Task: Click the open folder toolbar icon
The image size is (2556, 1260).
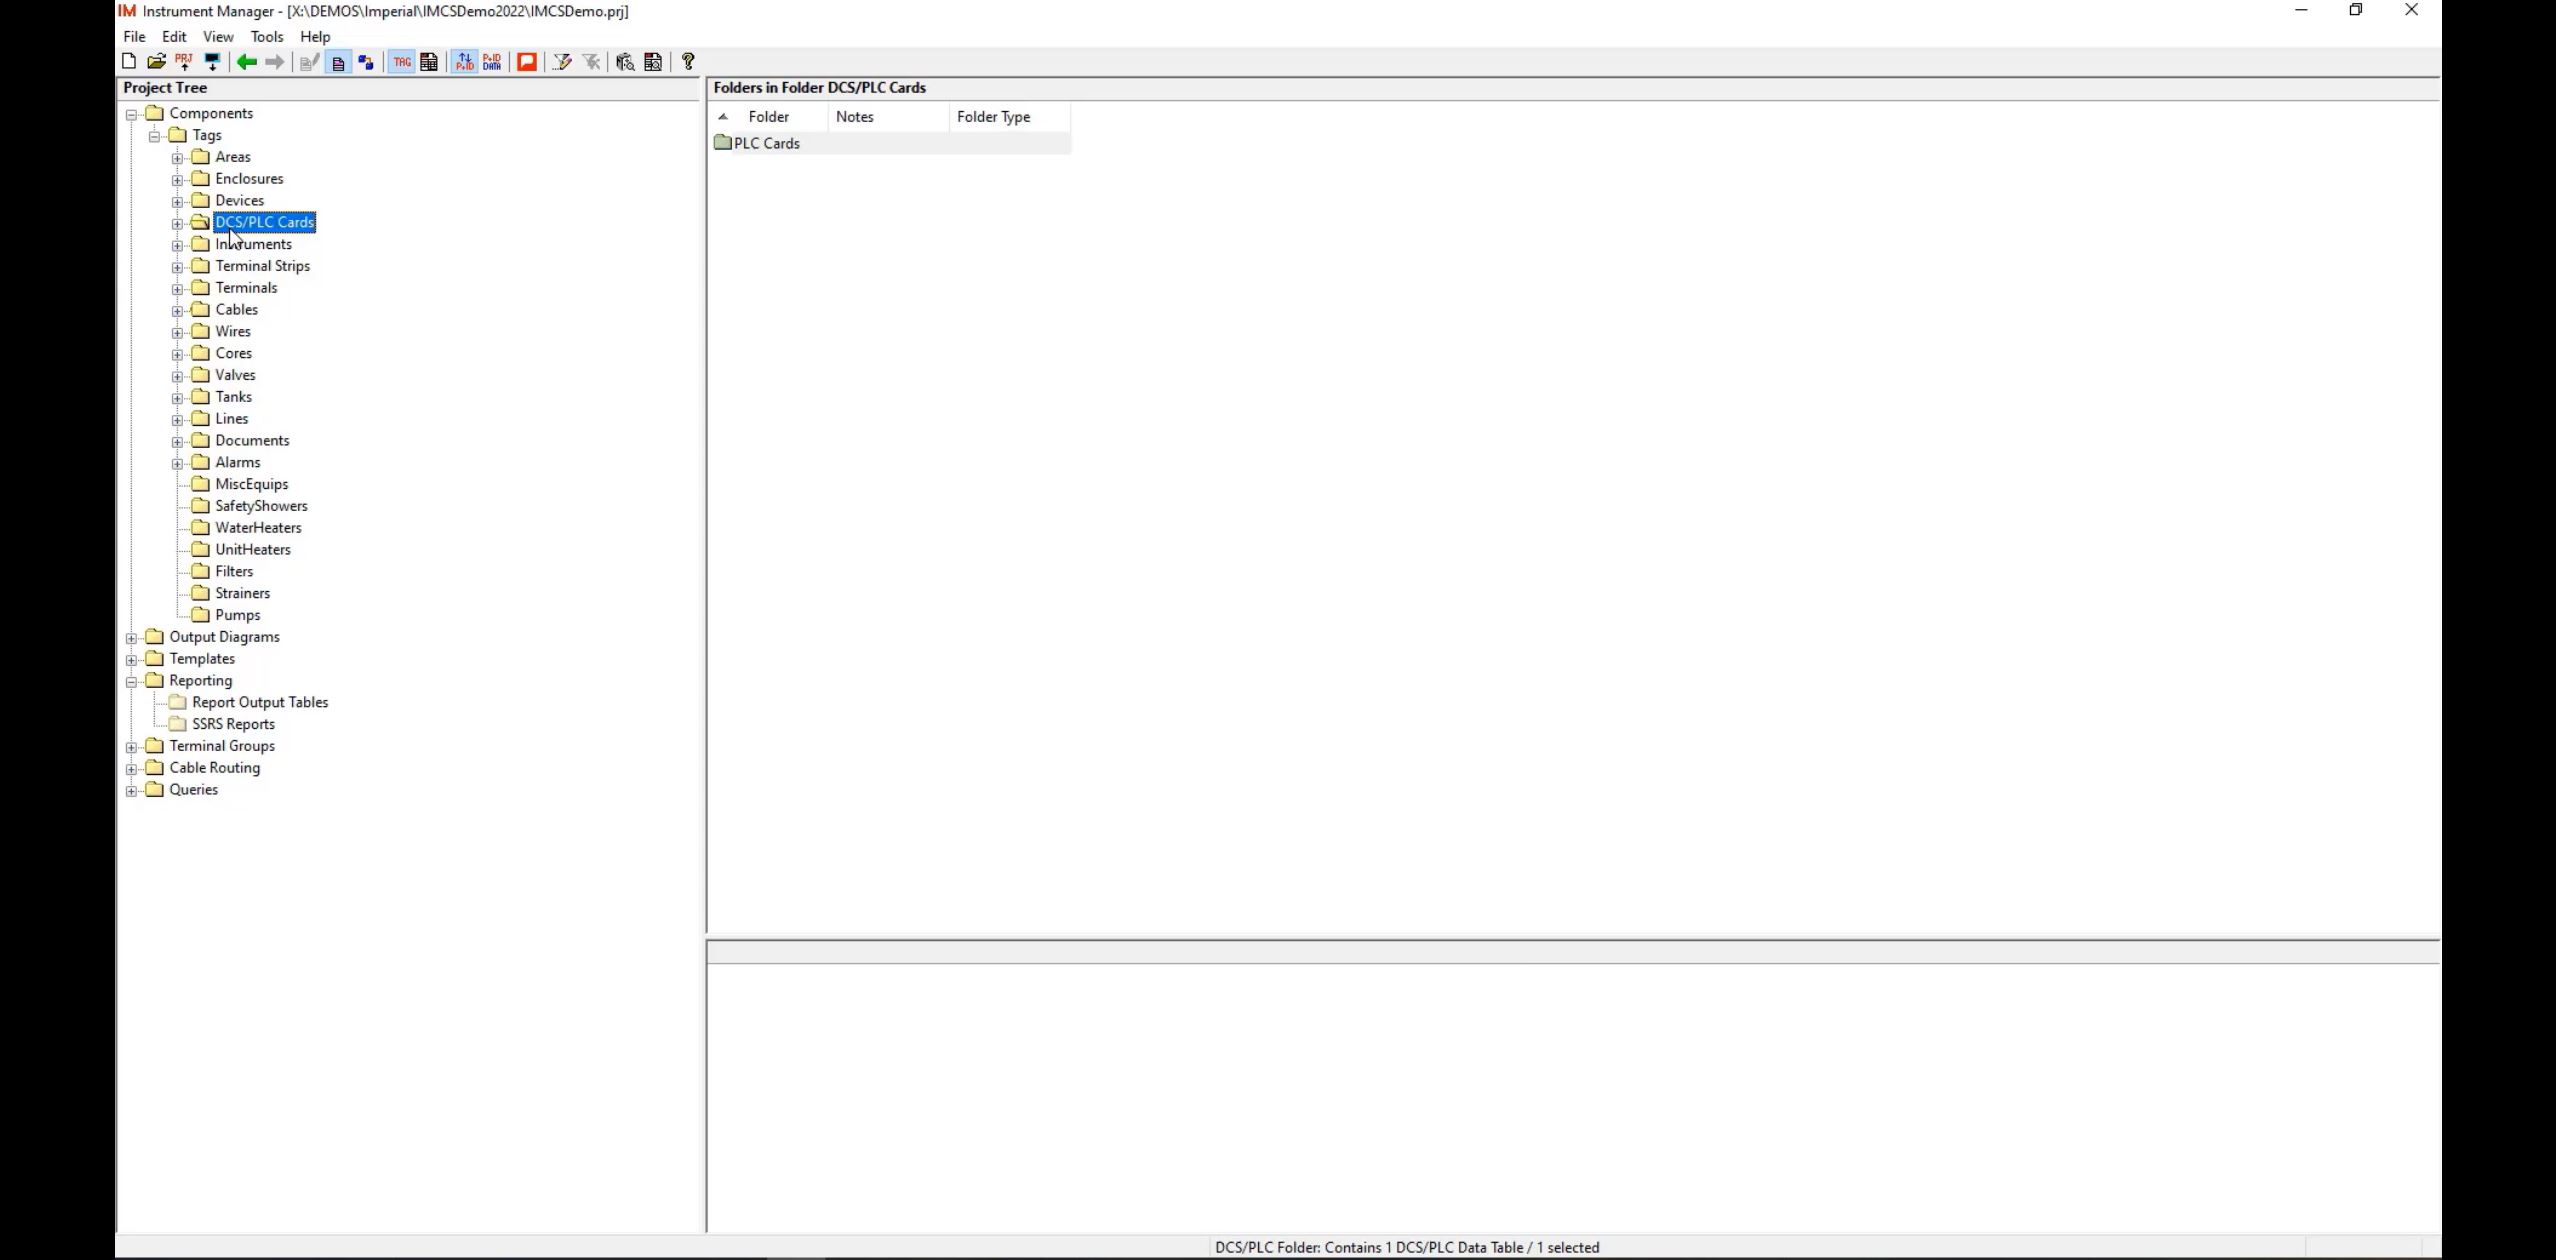Action: (x=156, y=62)
